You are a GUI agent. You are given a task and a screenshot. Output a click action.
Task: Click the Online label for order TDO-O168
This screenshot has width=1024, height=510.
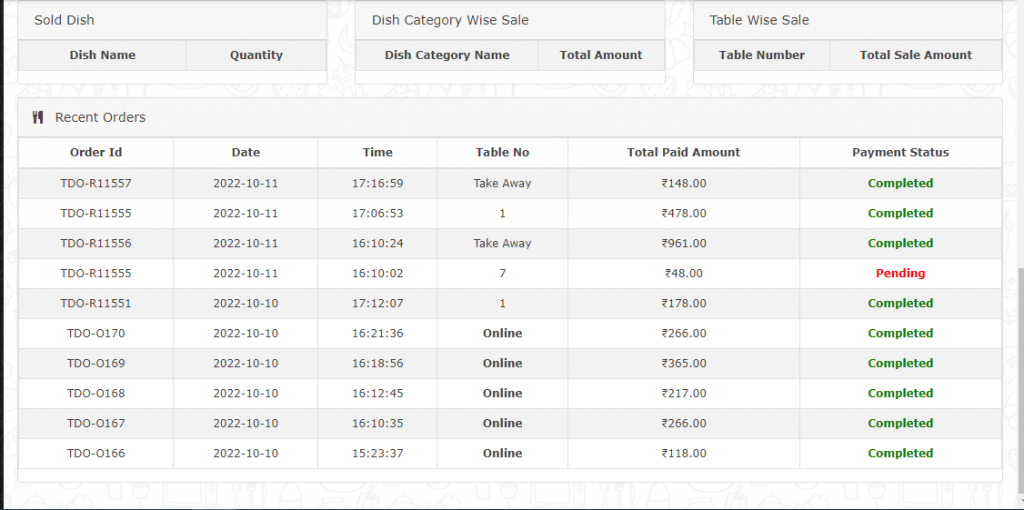click(x=502, y=393)
